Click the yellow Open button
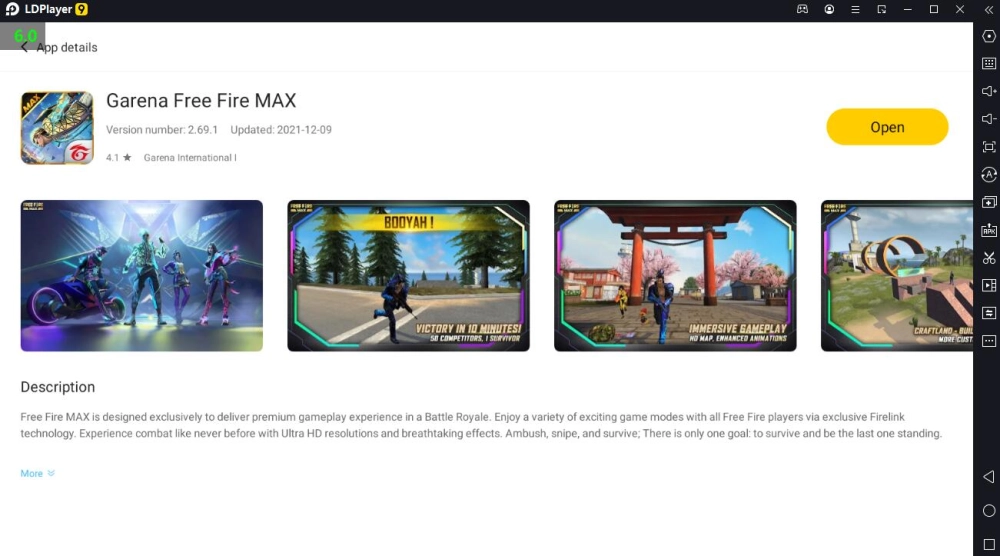 click(887, 127)
